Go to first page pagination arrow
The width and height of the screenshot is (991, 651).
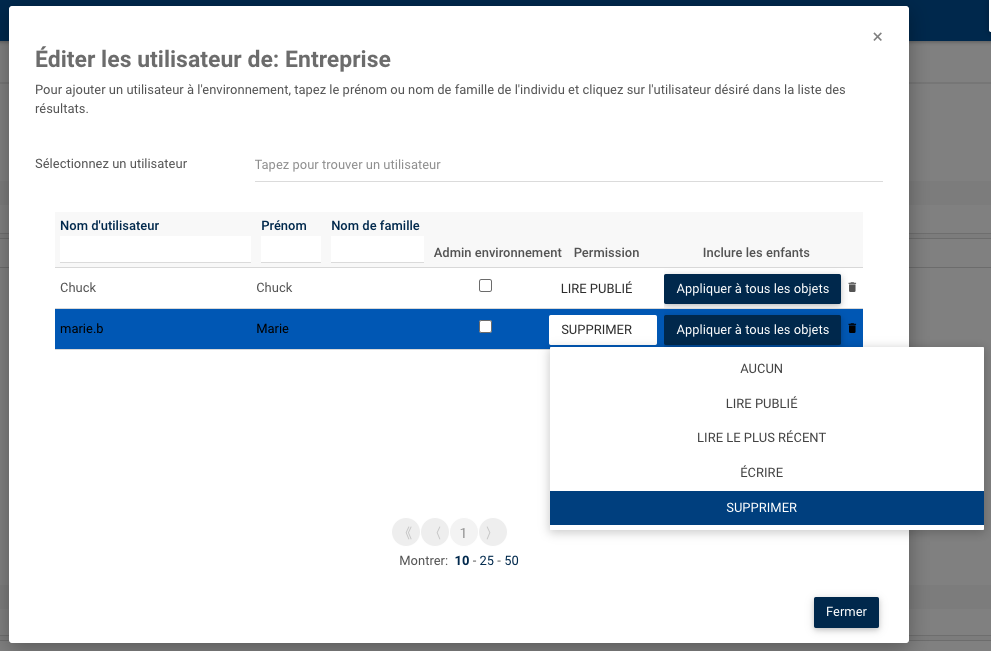405,533
